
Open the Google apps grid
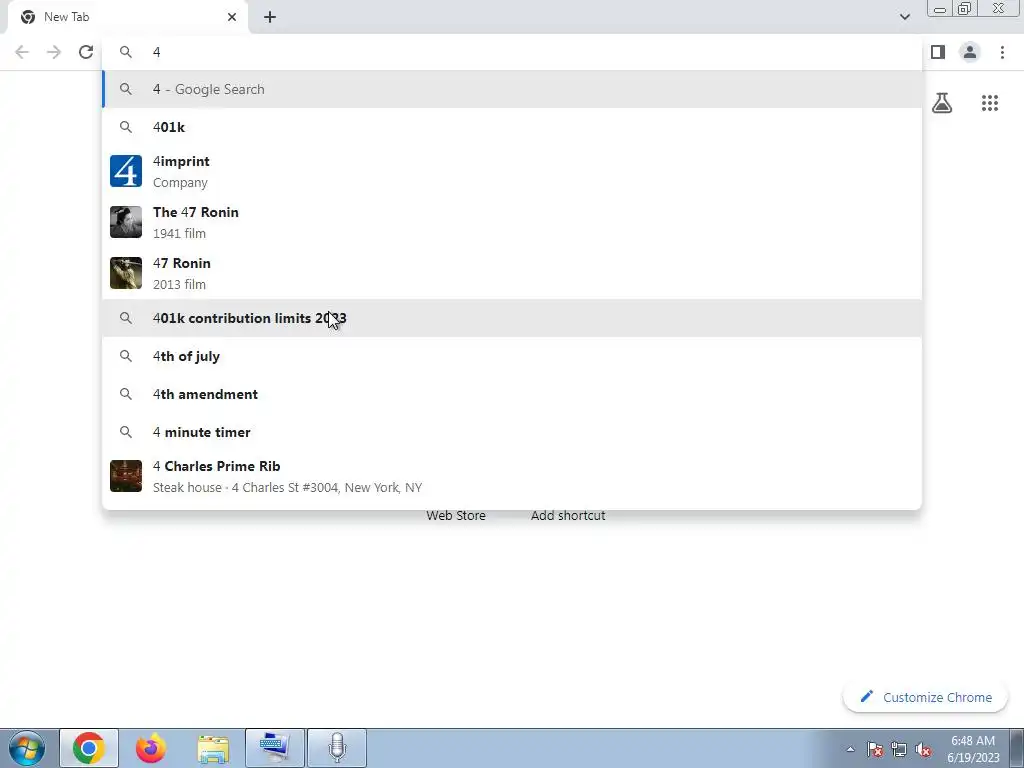[x=990, y=103]
